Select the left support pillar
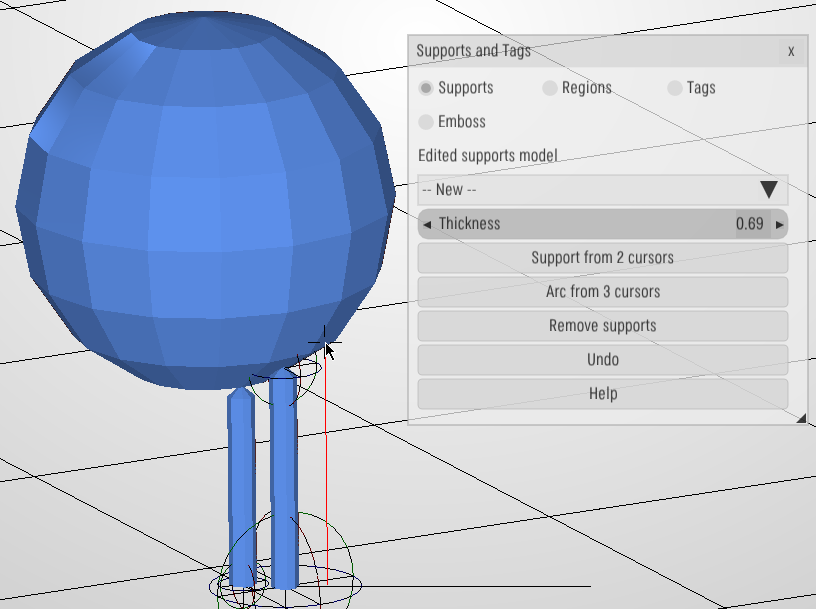The width and height of the screenshot is (816, 609). point(241,490)
